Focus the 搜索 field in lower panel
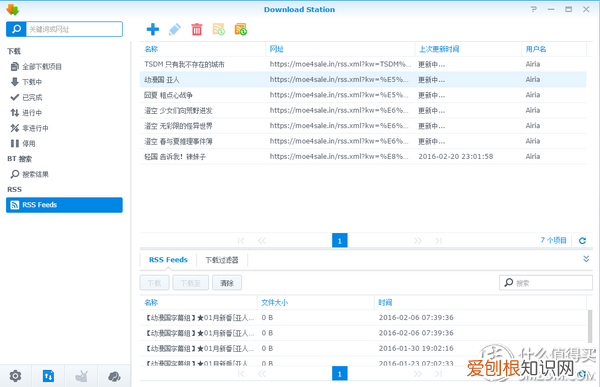This screenshot has width=600, height=387. (546, 283)
